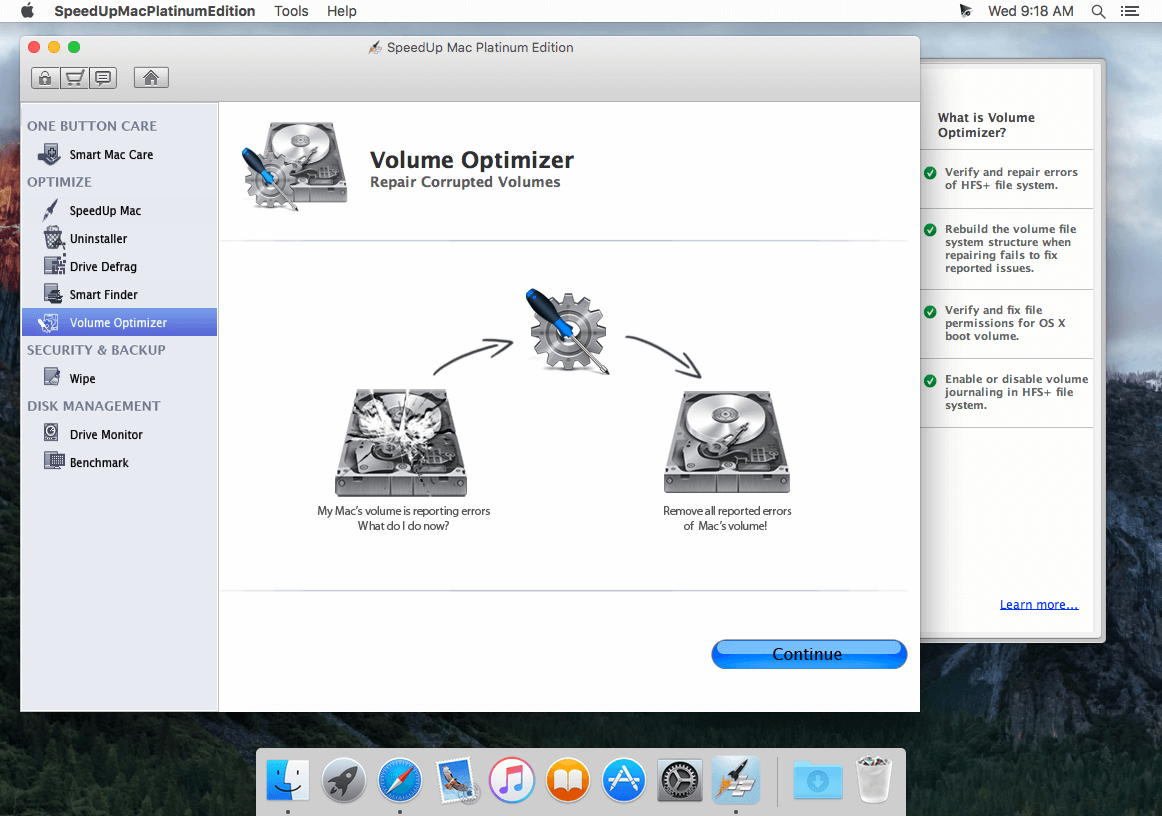
Task: Open iTunes from the dock
Action: (512, 780)
